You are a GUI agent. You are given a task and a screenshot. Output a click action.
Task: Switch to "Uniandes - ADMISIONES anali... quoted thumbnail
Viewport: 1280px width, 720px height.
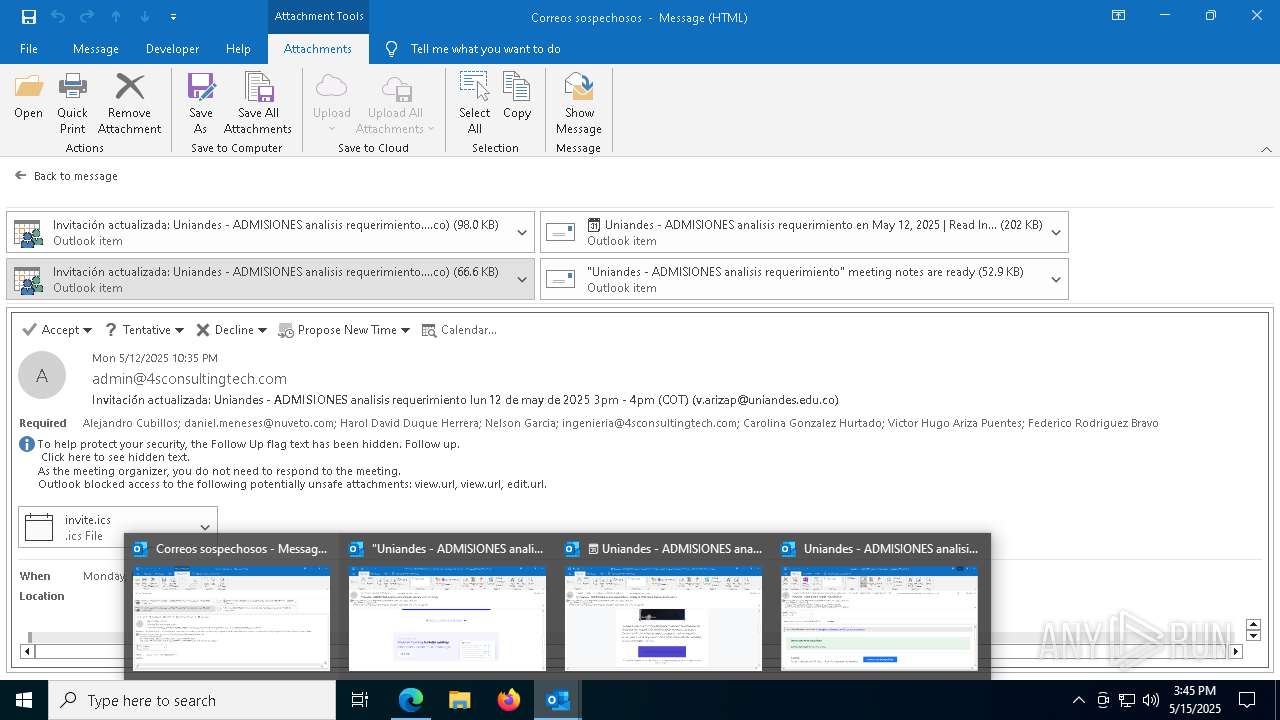point(447,606)
